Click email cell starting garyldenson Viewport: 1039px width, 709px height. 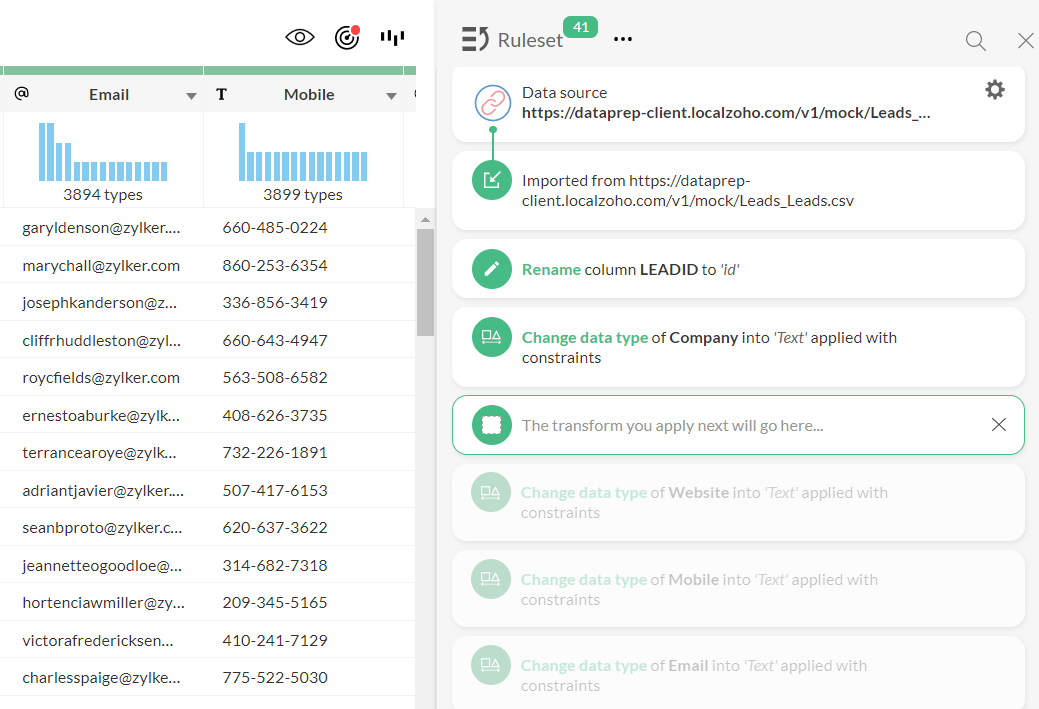point(101,228)
